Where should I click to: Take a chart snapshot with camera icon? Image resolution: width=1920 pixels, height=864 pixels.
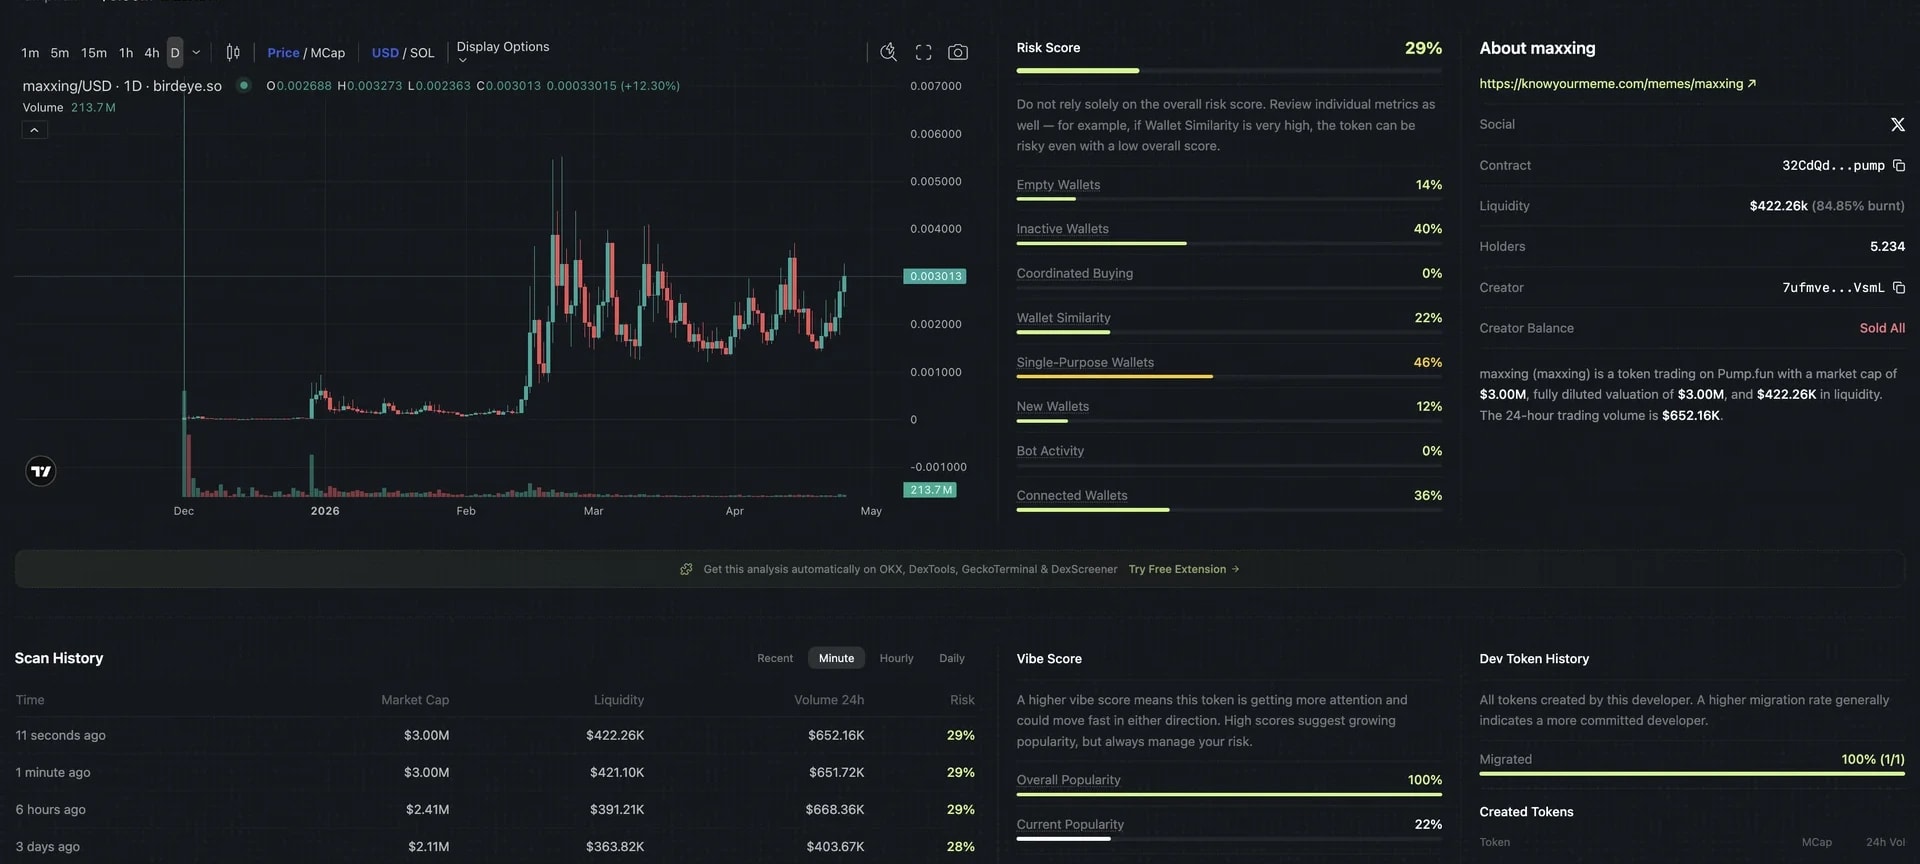click(x=958, y=52)
